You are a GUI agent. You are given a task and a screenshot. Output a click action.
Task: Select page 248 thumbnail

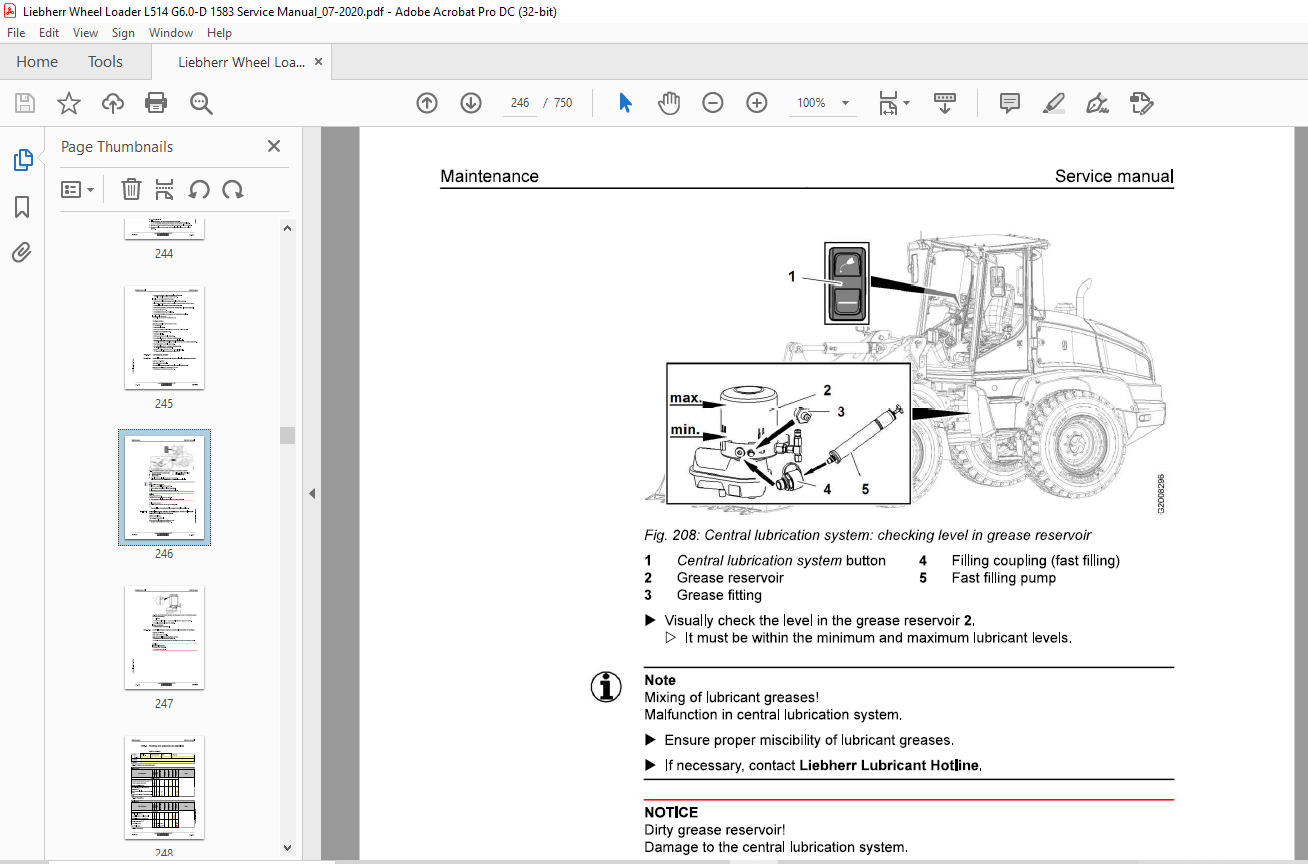coord(164,788)
